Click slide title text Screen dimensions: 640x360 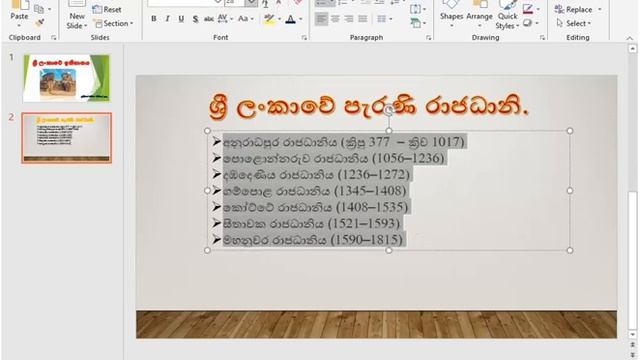369,107
